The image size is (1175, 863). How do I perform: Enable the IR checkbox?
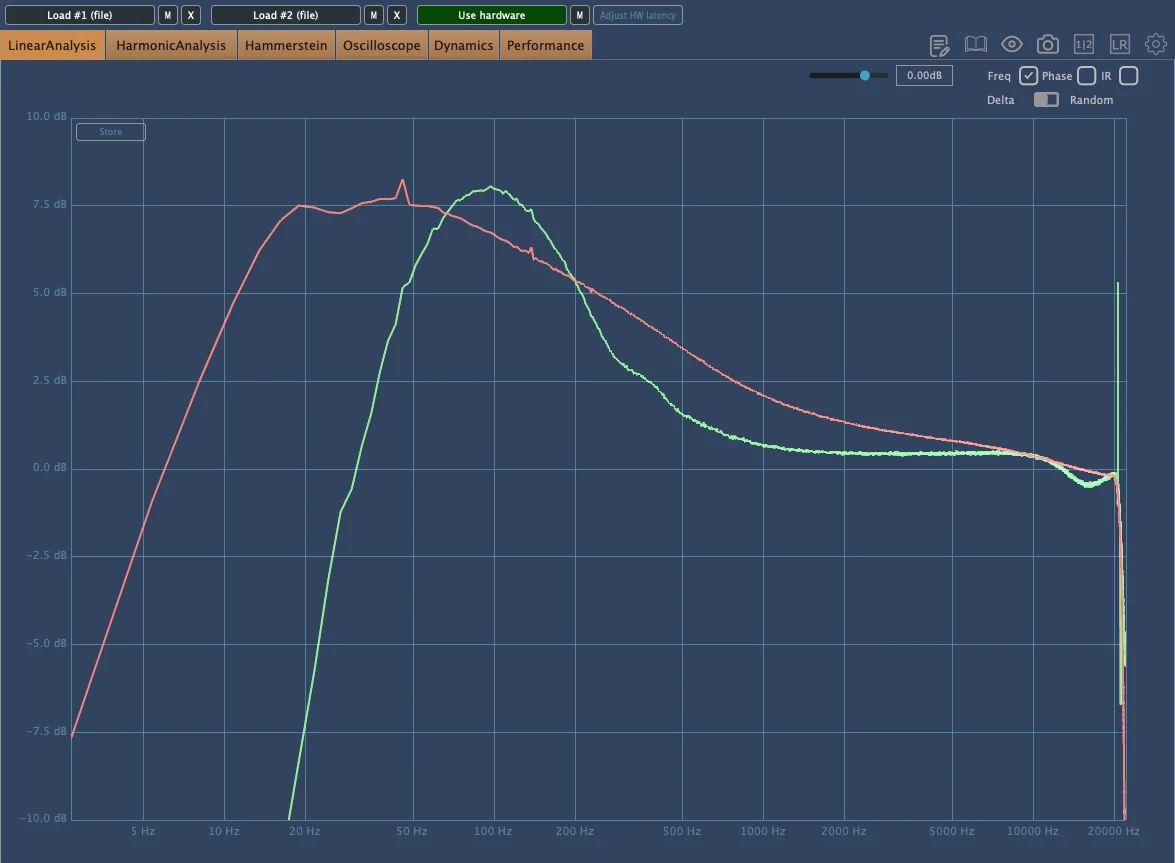tap(1128, 76)
